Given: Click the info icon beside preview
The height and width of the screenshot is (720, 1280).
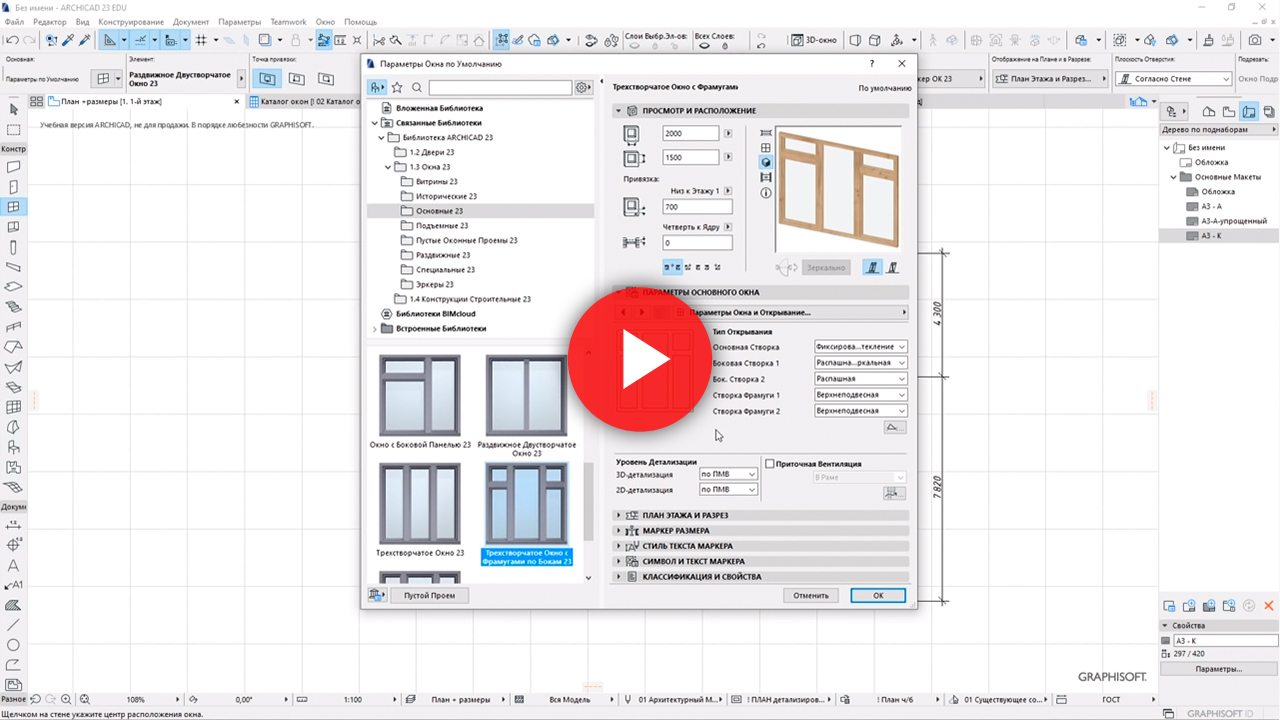Looking at the screenshot, I should (766, 192).
